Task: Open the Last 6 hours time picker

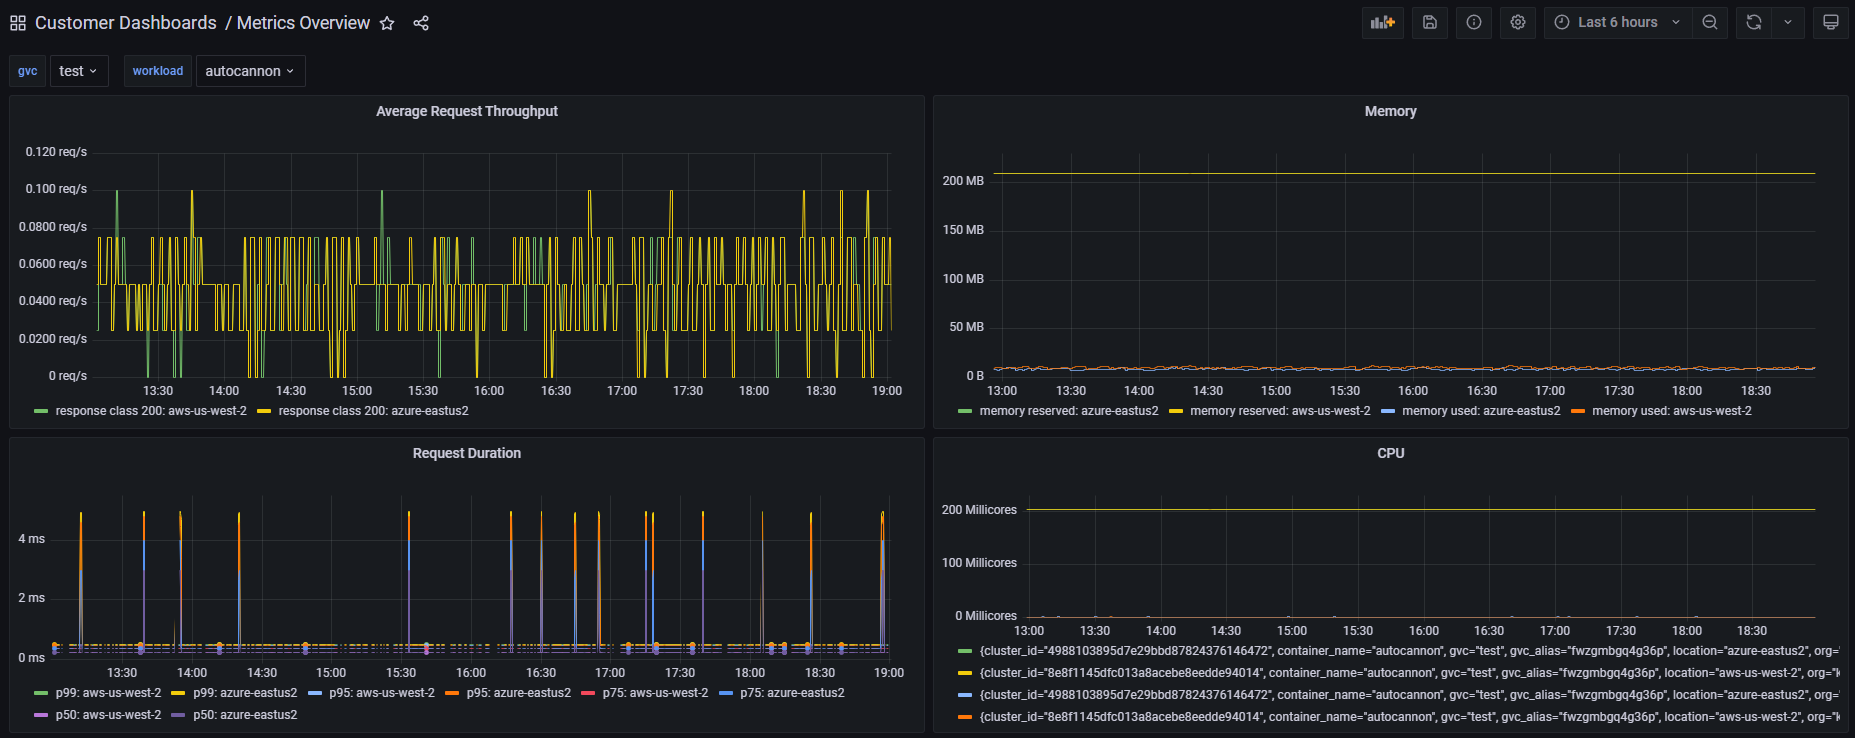Action: 1617,22
